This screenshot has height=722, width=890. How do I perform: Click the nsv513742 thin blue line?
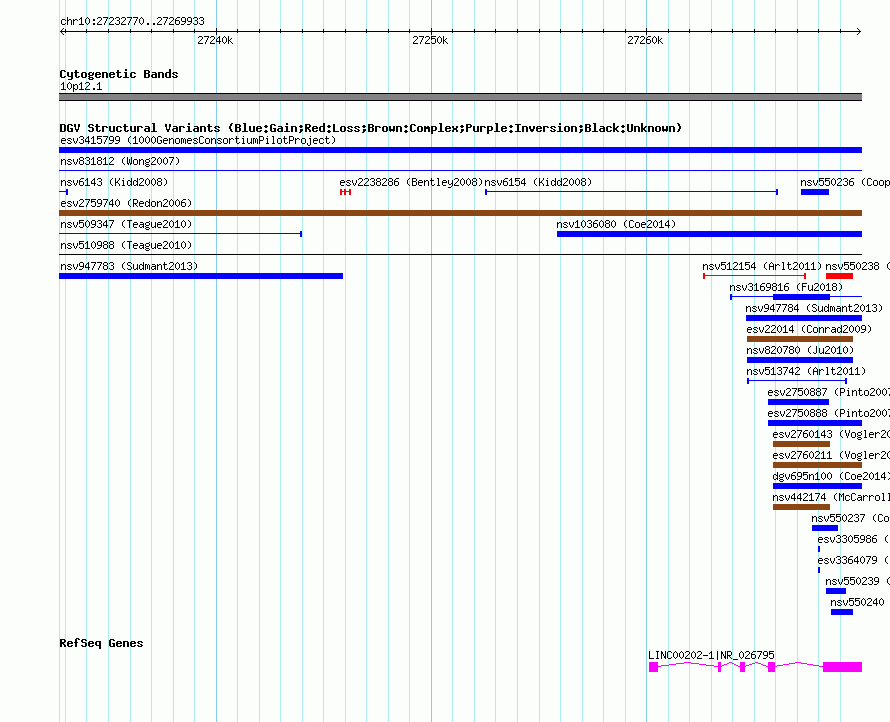(797, 381)
